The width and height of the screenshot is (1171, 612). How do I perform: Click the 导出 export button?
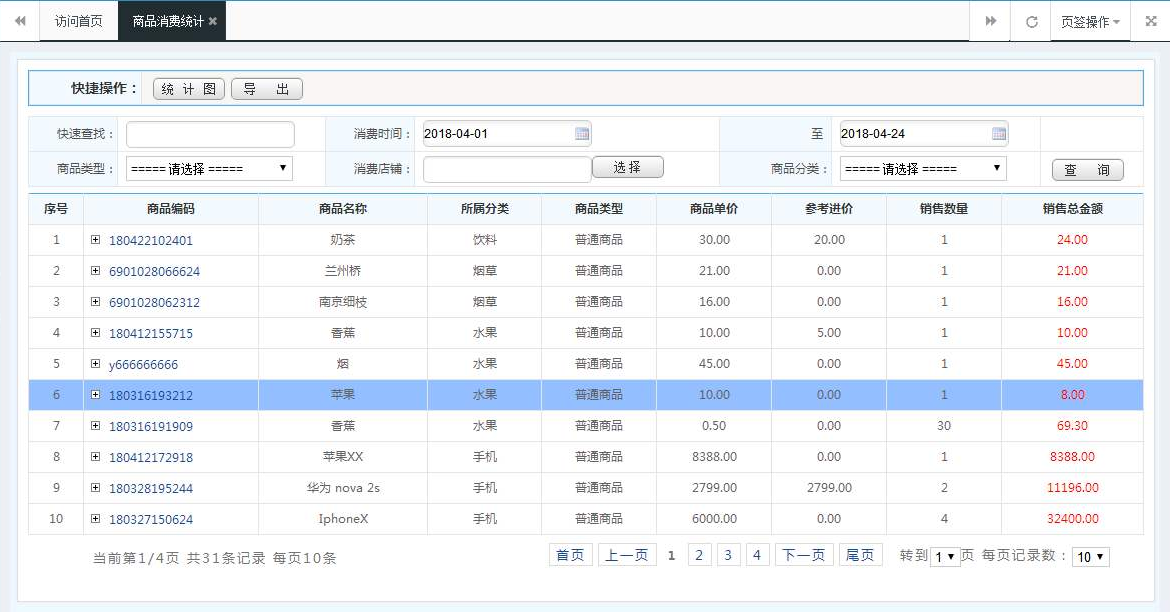[x=266, y=87]
